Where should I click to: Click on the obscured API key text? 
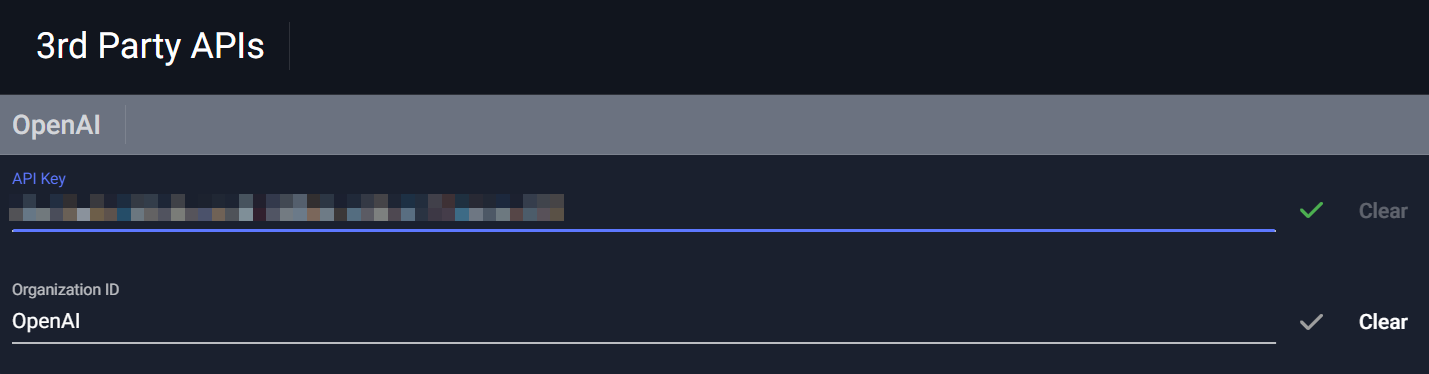click(287, 207)
